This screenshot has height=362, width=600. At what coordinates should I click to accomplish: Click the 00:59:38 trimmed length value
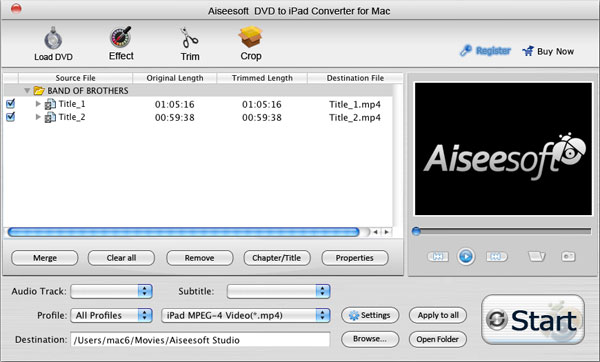coord(262,117)
